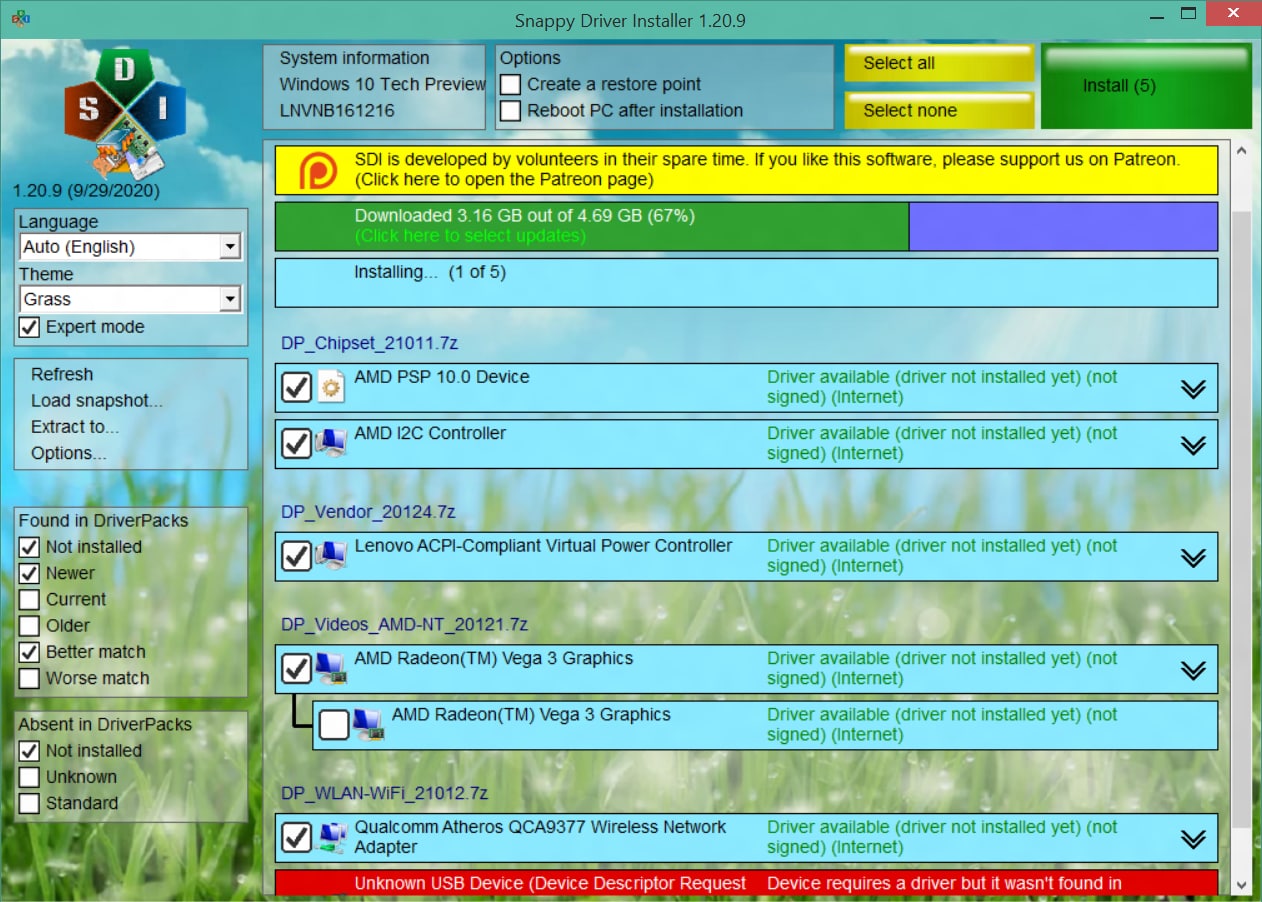
Task: Click the vertical scrollbar thumb
Action: [x=1242, y=518]
